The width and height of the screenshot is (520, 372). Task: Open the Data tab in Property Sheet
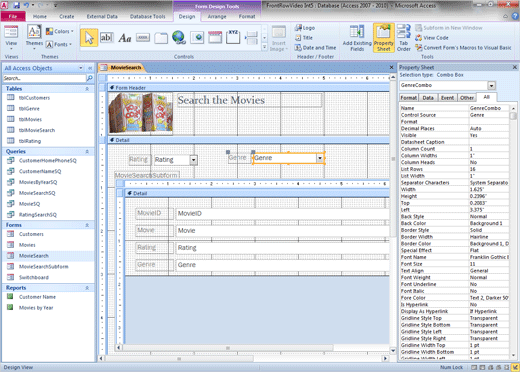pos(428,98)
